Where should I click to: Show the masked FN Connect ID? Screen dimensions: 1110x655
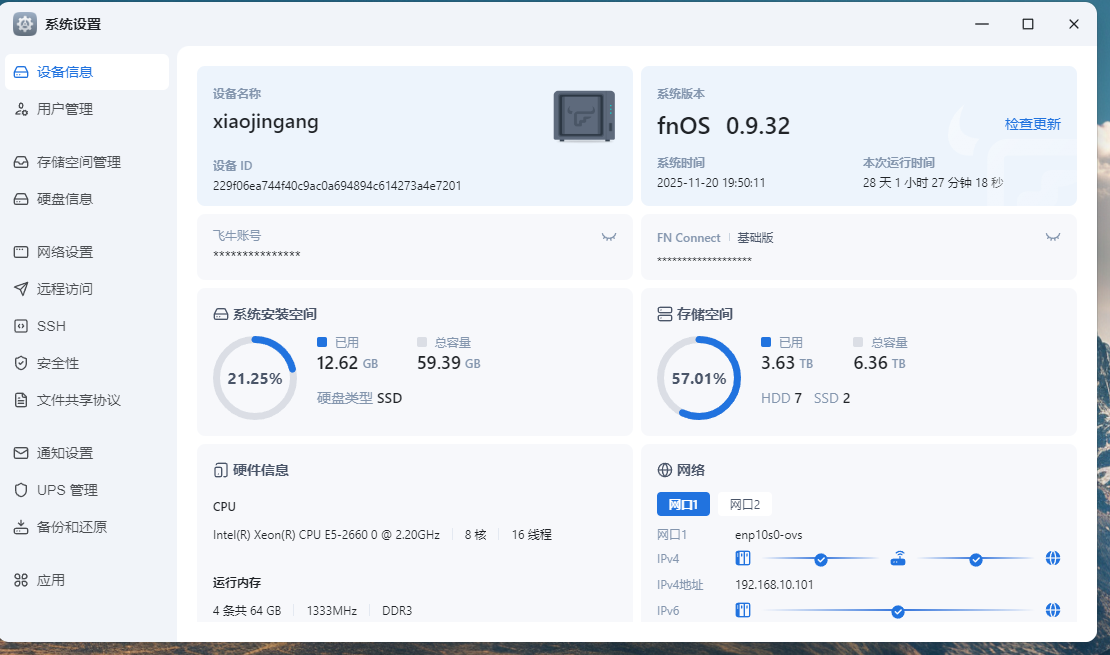(1052, 237)
